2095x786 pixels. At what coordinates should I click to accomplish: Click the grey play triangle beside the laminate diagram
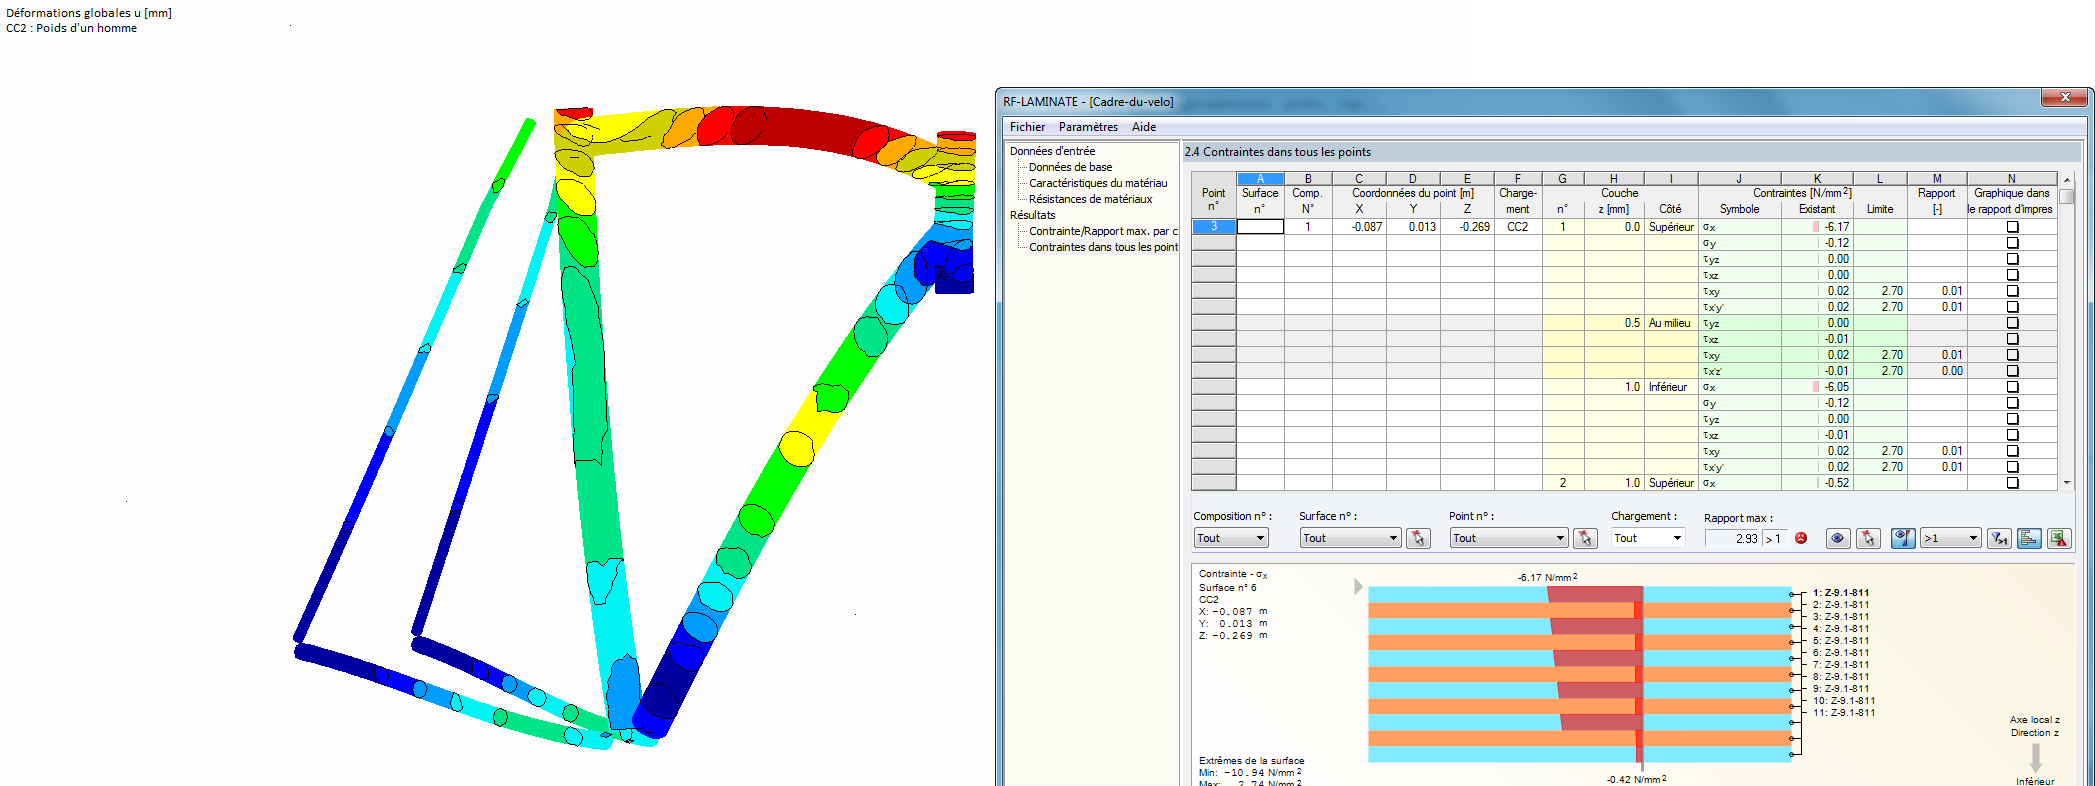pos(1358,587)
